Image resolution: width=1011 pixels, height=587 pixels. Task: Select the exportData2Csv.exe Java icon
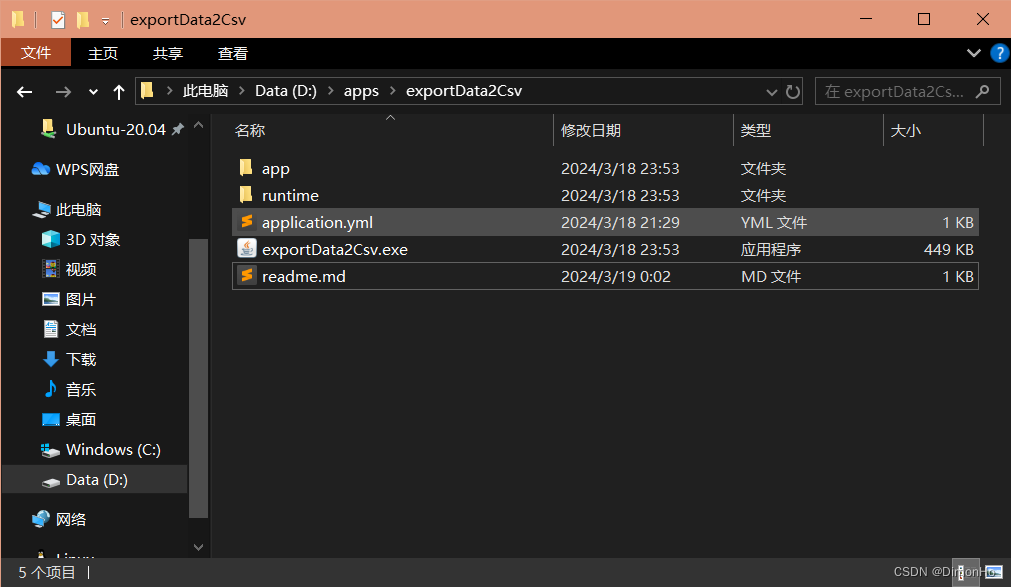[x=246, y=248]
